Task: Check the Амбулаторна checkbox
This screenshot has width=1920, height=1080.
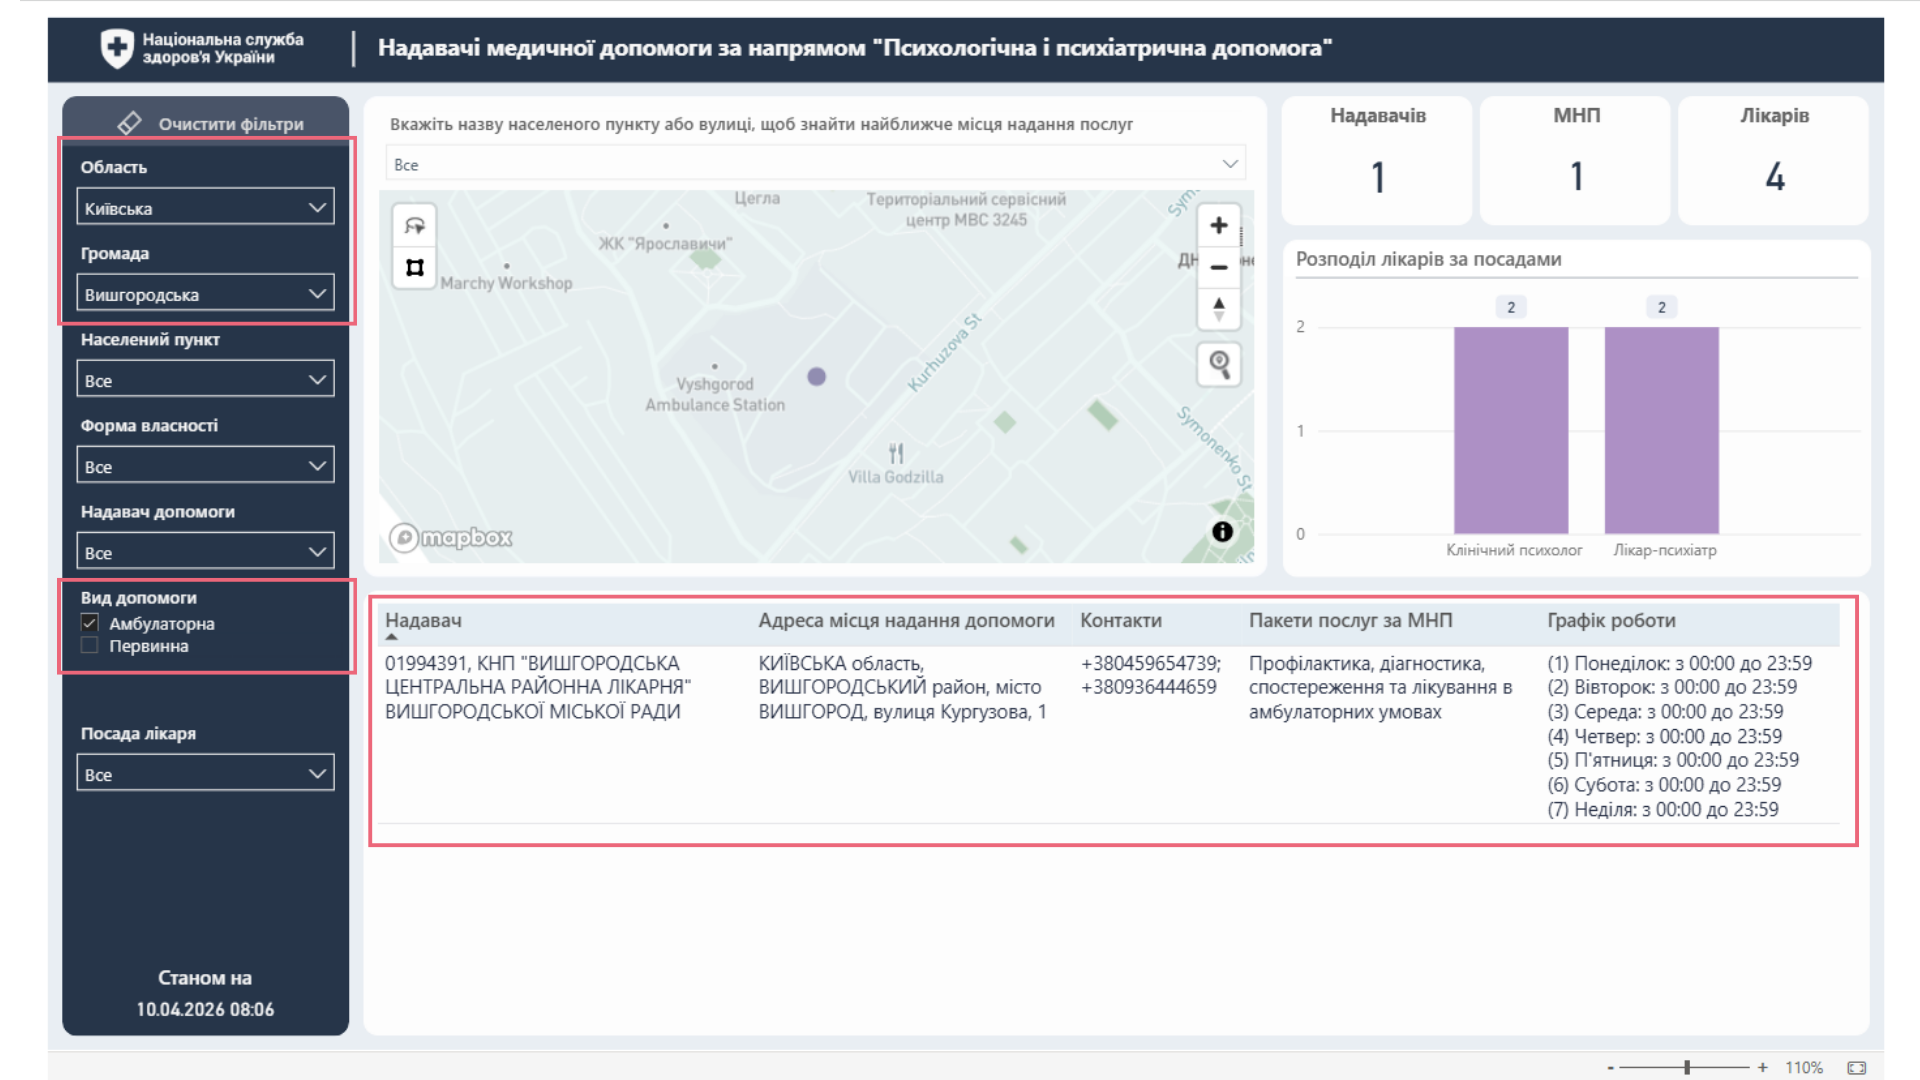Action: 90,623
